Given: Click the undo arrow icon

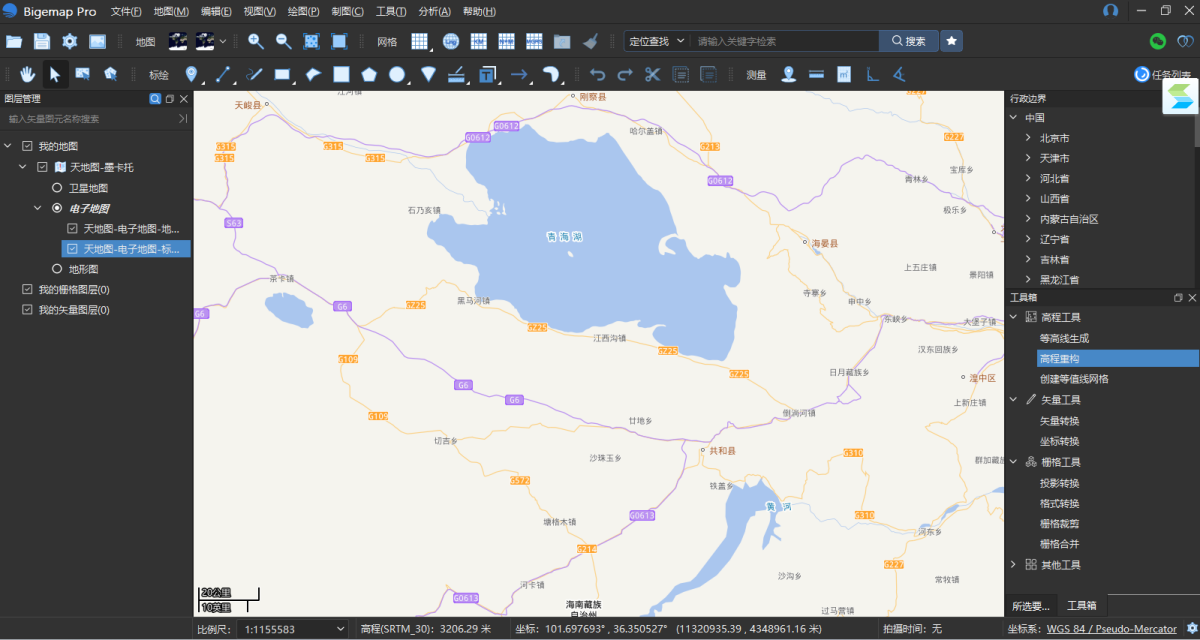Looking at the screenshot, I should [x=597, y=74].
